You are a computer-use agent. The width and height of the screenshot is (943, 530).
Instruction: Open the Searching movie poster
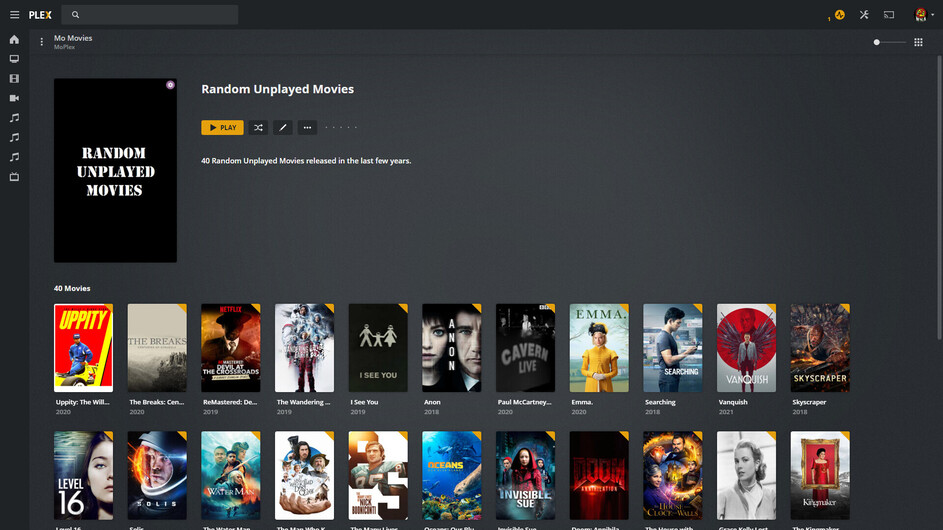click(x=673, y=348)
